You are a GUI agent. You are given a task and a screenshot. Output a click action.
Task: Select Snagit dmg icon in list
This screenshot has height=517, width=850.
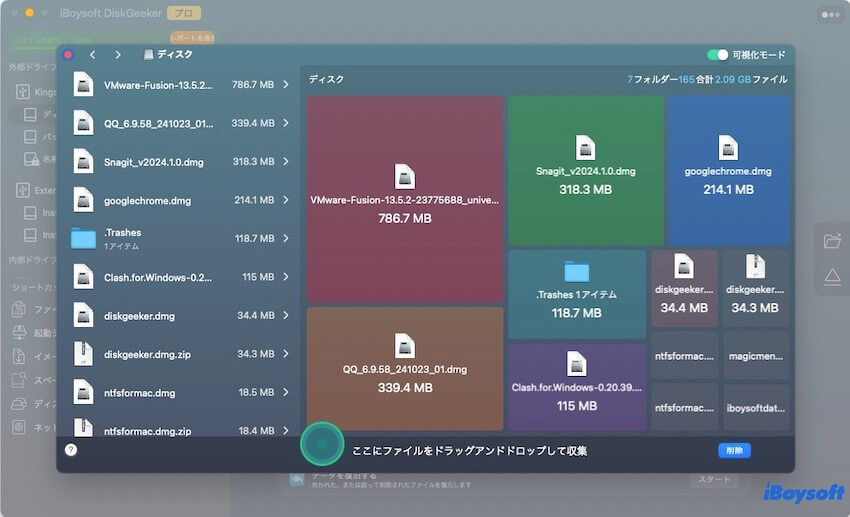click(x=83, y=161)
